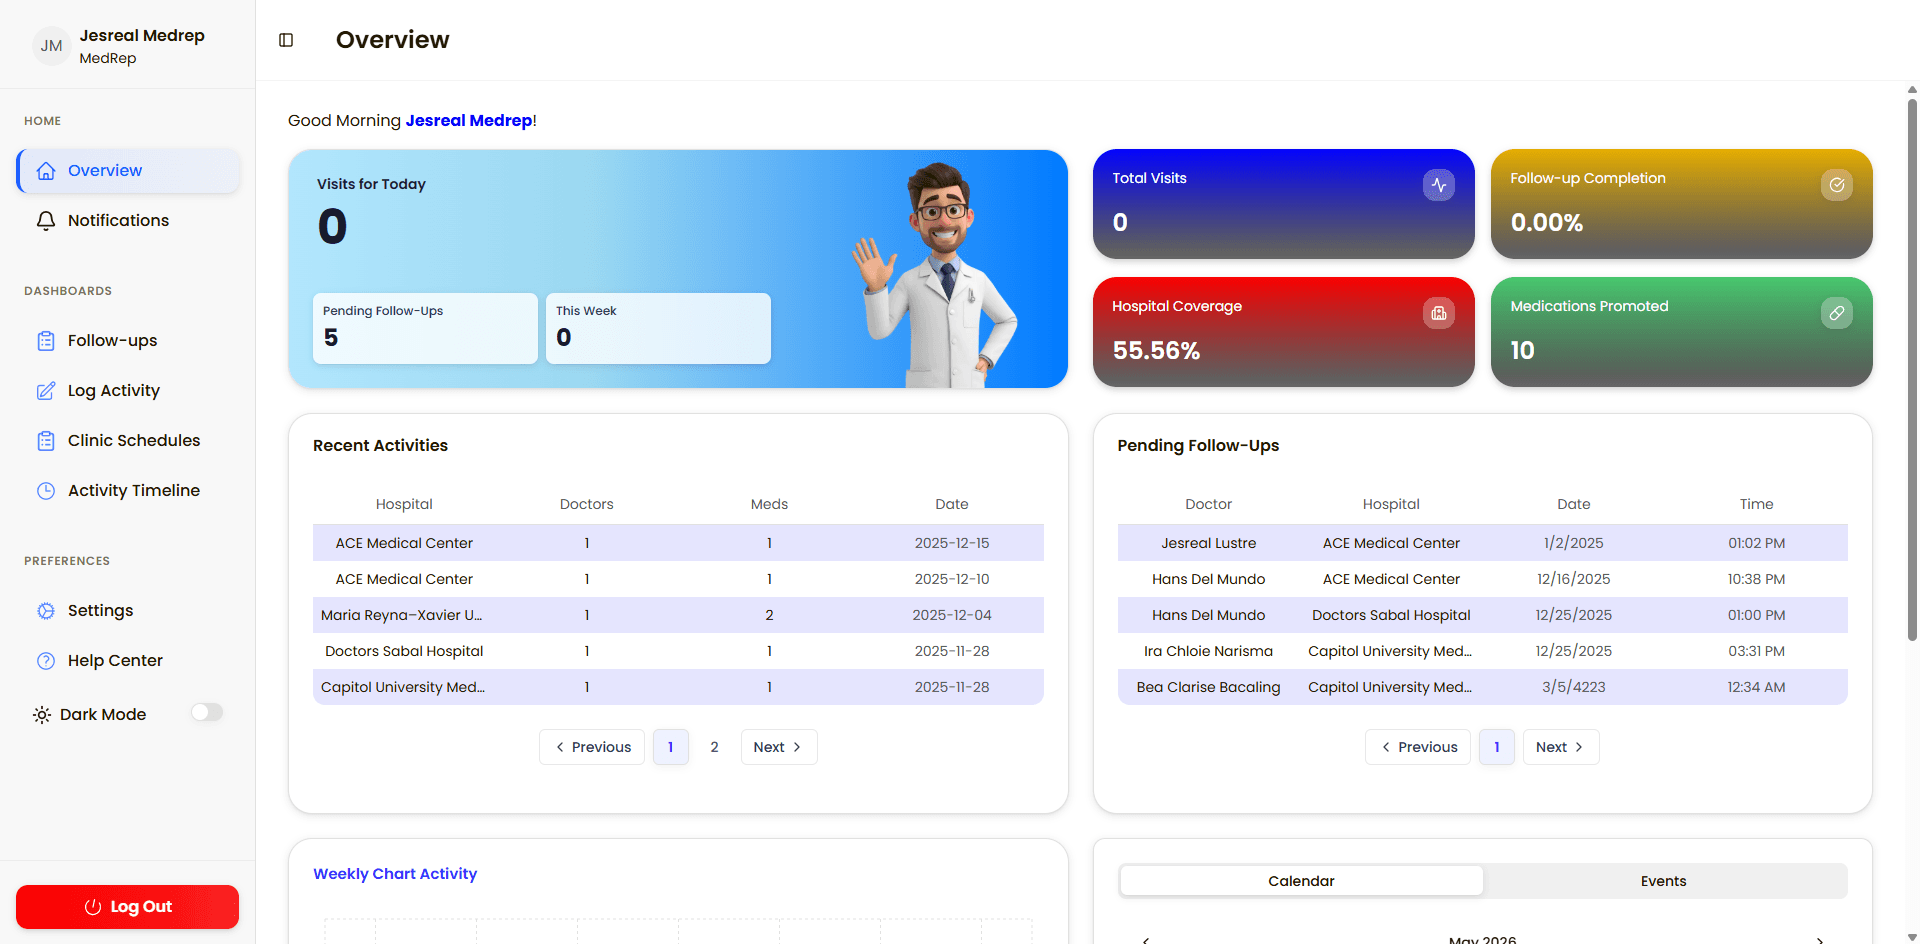Switch to the Events tab
Screen dimensions: 1920x944
coord(1663,881)
